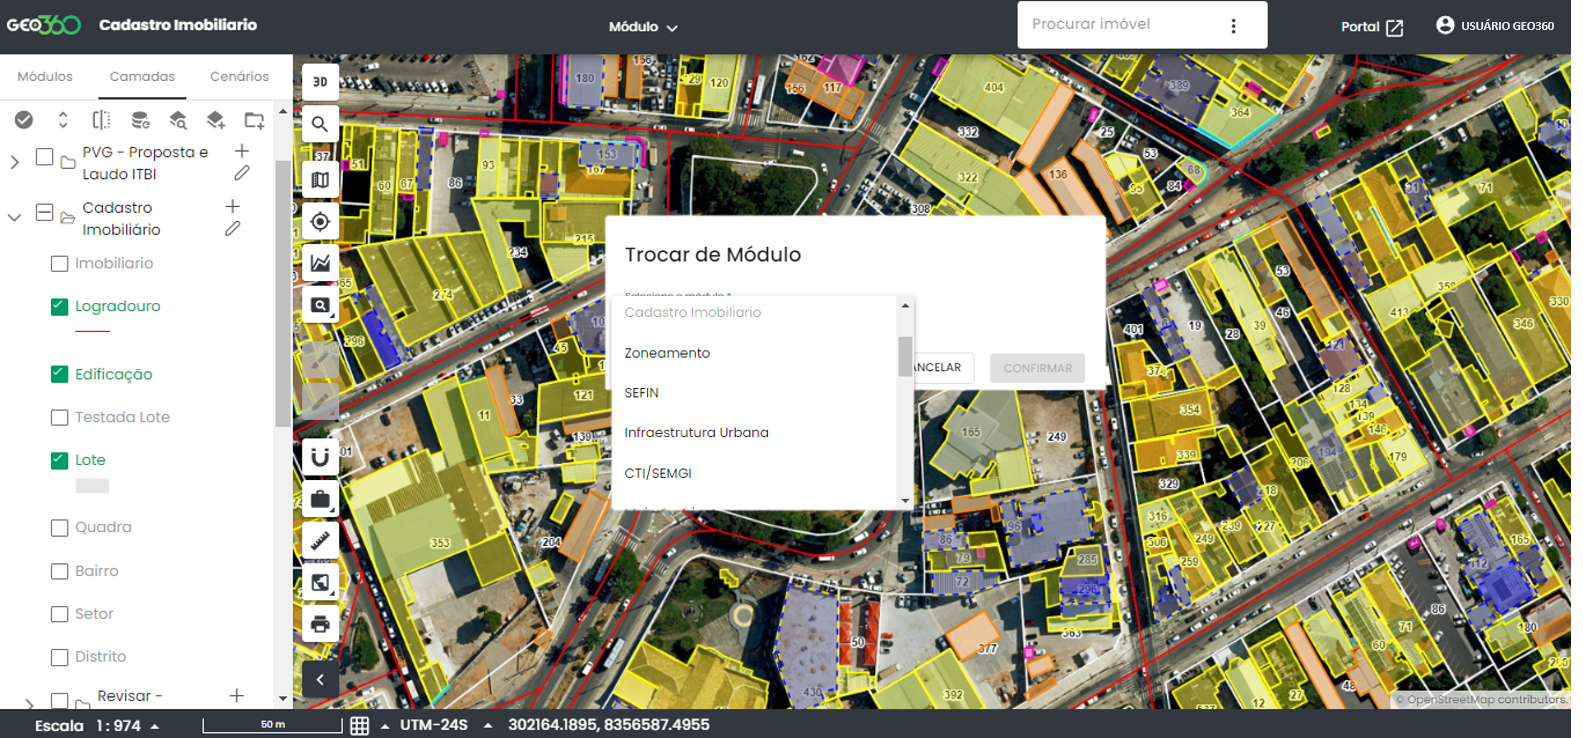Enable the Distrito layer
The height and width of the screenshot is (738, 1583).
(59, 657)
